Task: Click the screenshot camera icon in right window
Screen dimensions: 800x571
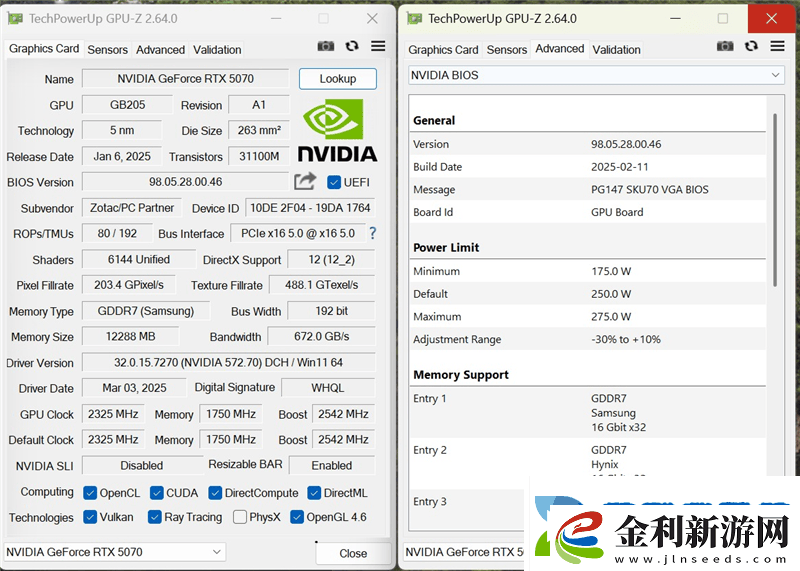Action: coord(725,46)
